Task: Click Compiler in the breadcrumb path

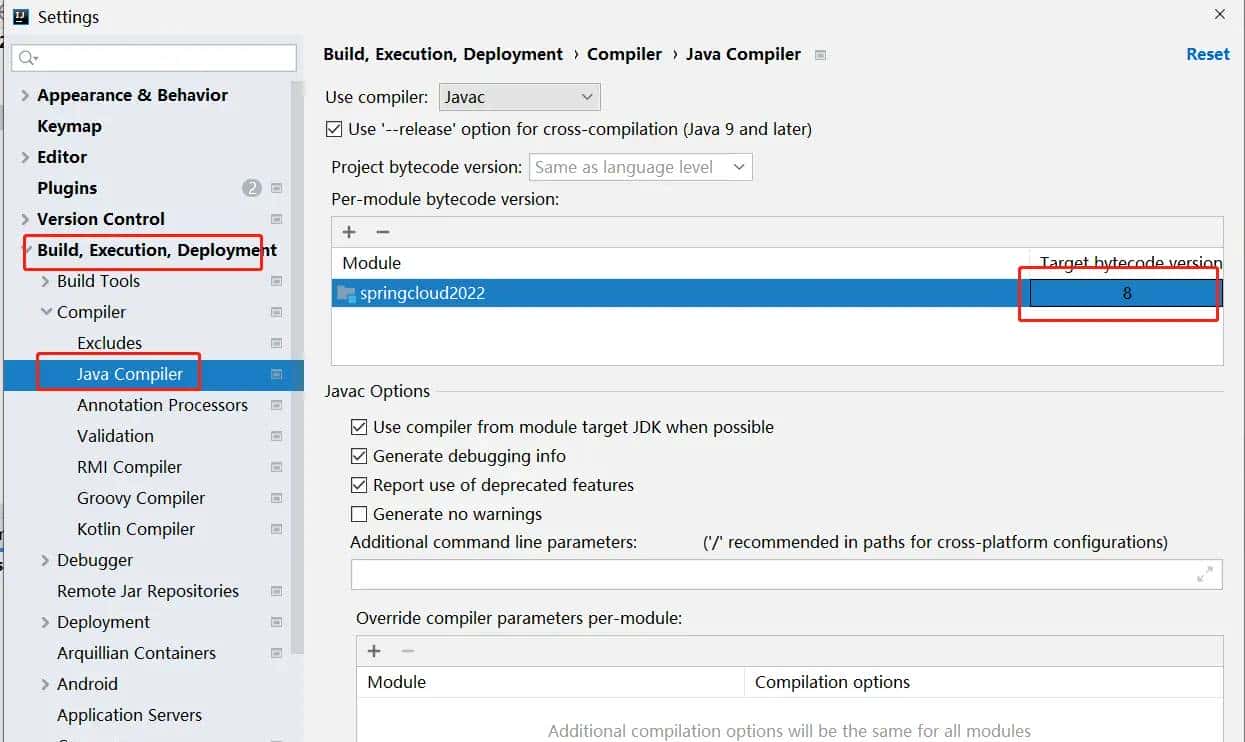Action: click(624, 54)
